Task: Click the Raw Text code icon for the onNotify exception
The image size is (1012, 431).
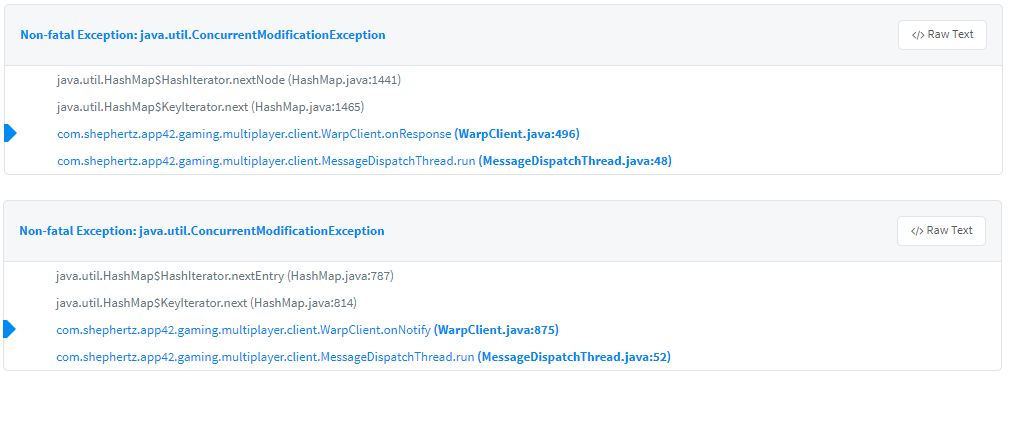Action: click(x=917, y=231)
